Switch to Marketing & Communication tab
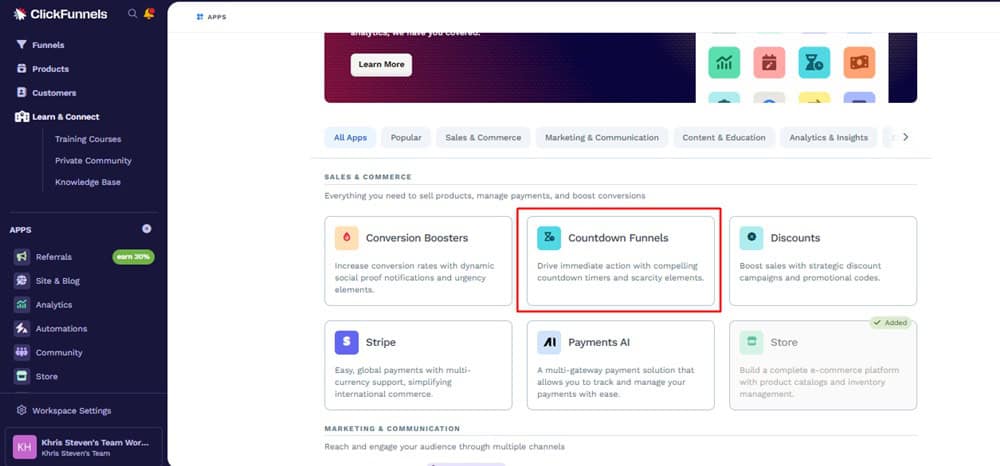Viewport: 1000px width, 466px height. point(601,138)
